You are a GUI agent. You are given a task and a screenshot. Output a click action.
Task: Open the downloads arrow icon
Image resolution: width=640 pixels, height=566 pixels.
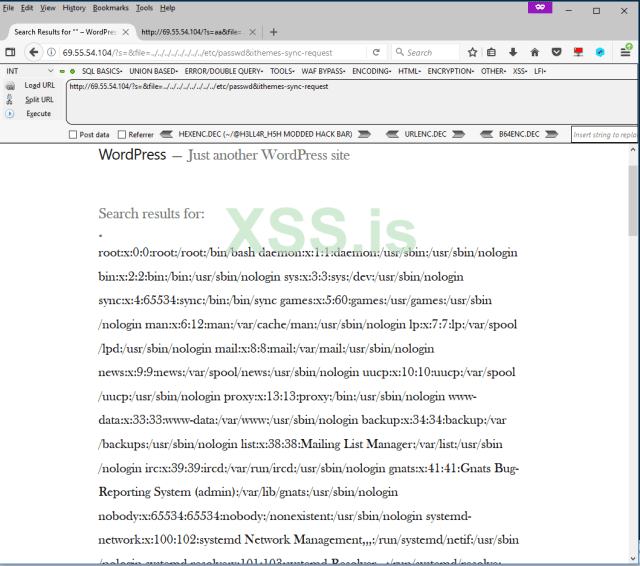click(513, 52)
